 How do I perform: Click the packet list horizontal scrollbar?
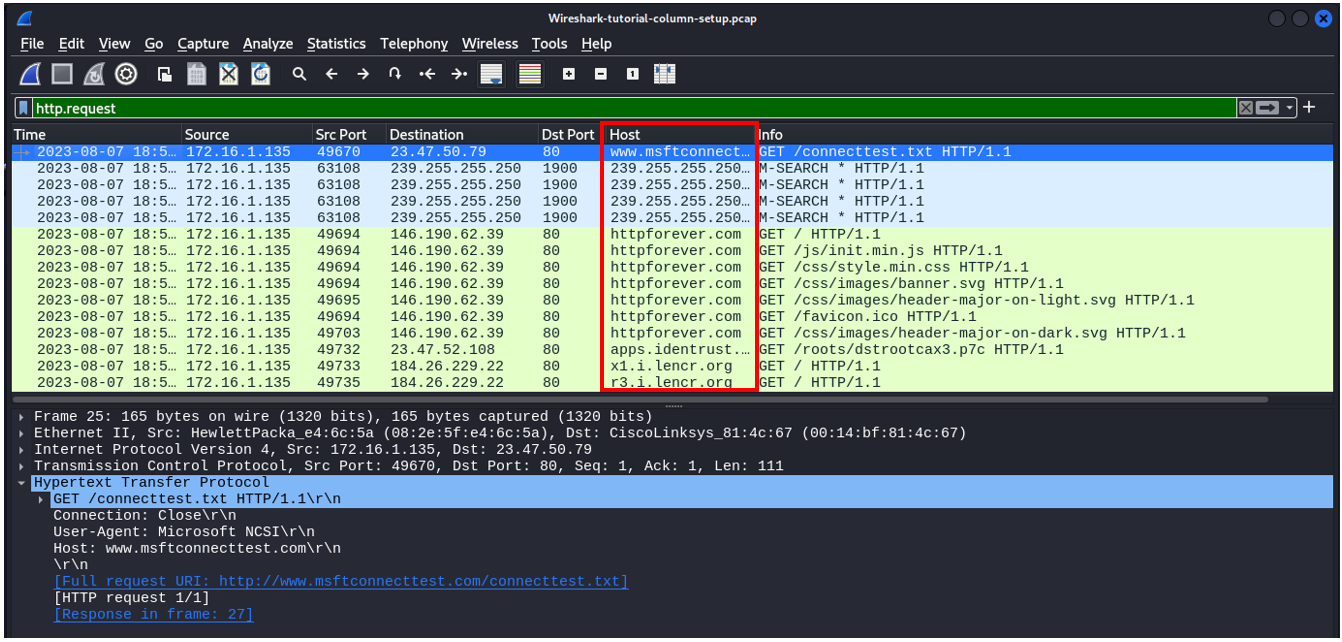[x=640, y=399]
